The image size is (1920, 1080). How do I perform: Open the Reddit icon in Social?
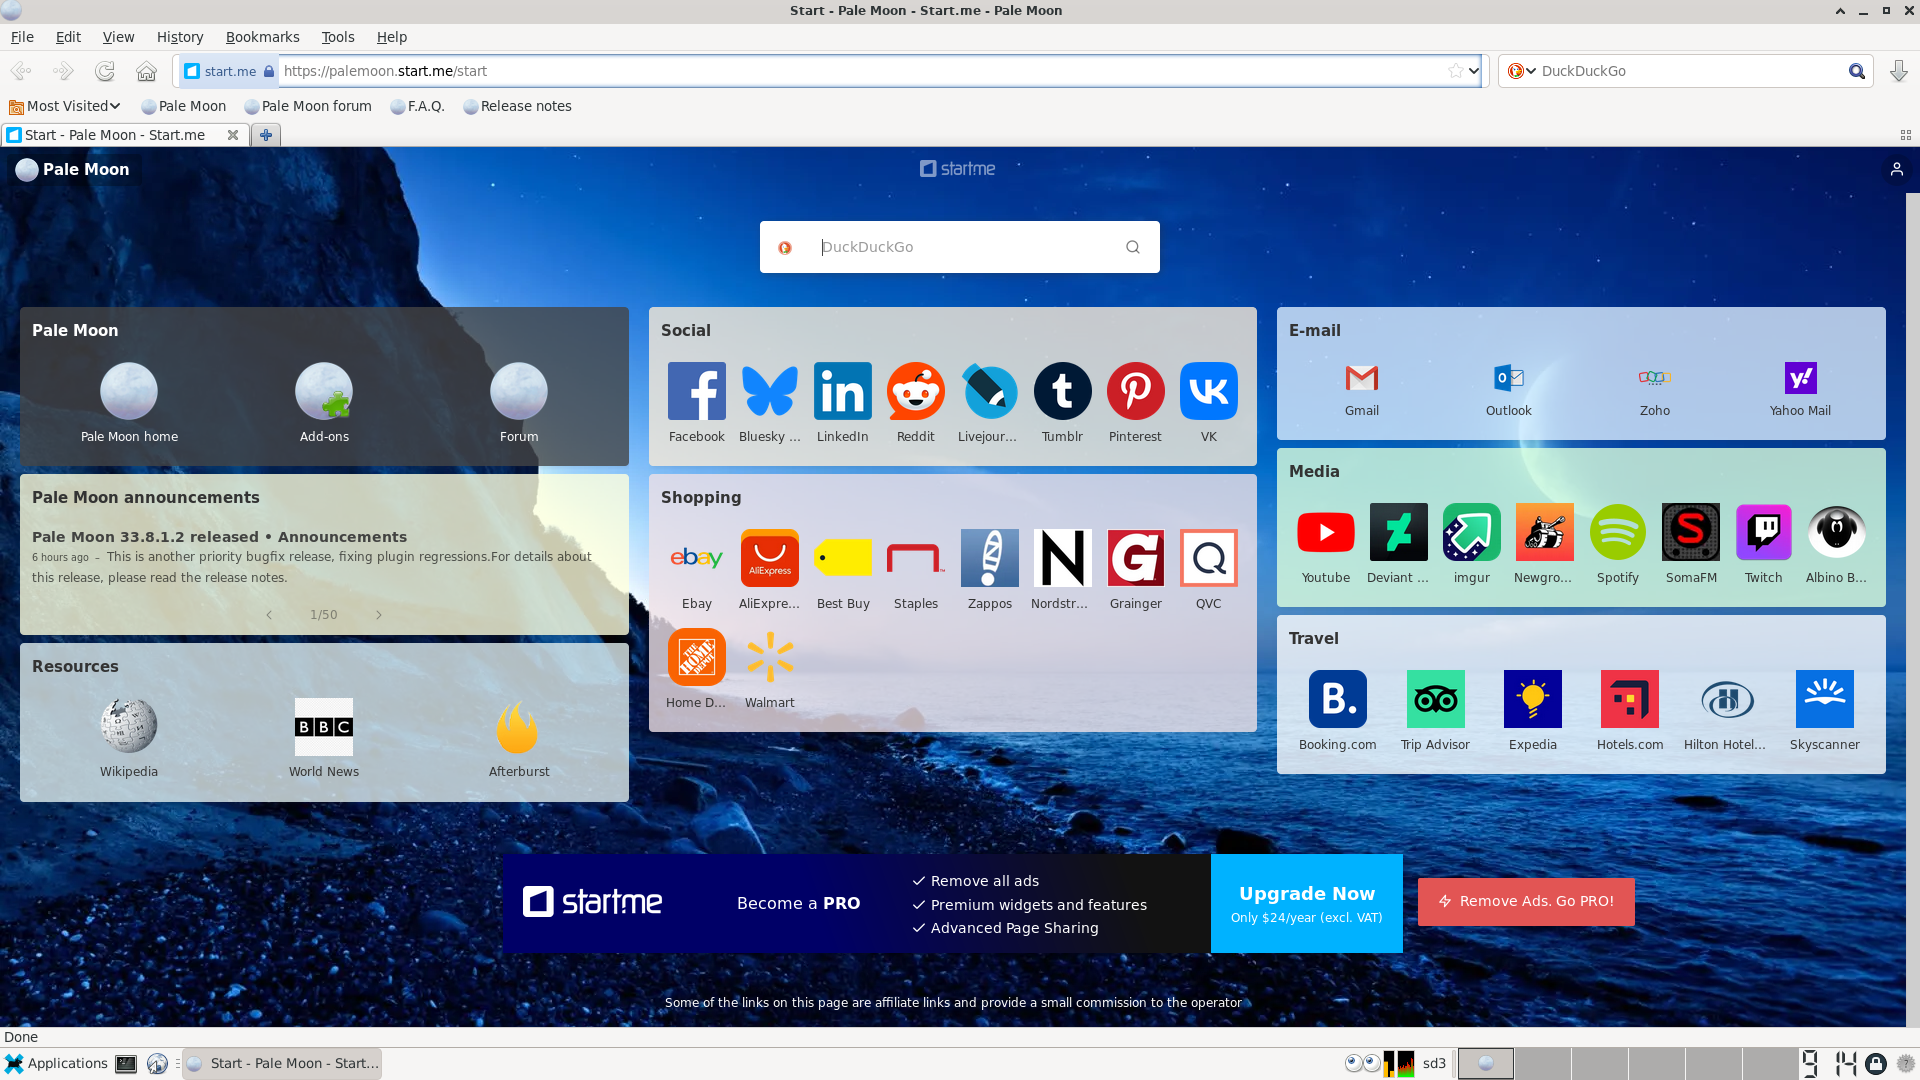915,391
